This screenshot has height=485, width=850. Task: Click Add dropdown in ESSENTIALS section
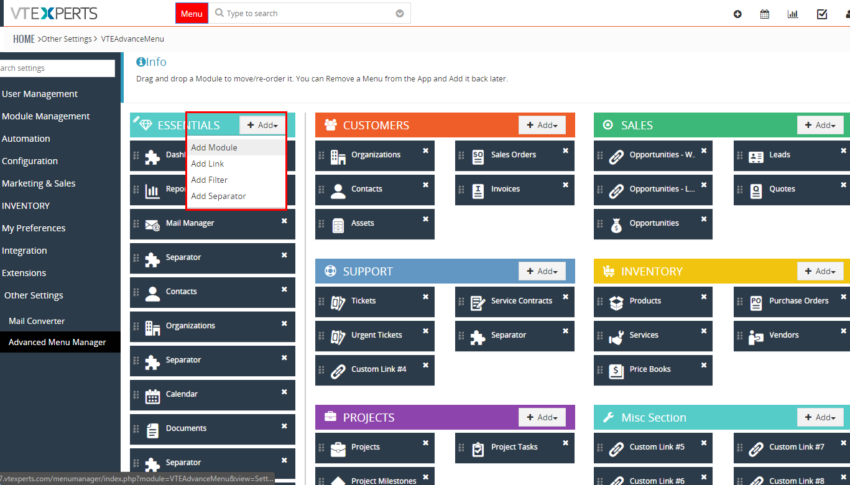pos(263,125)
